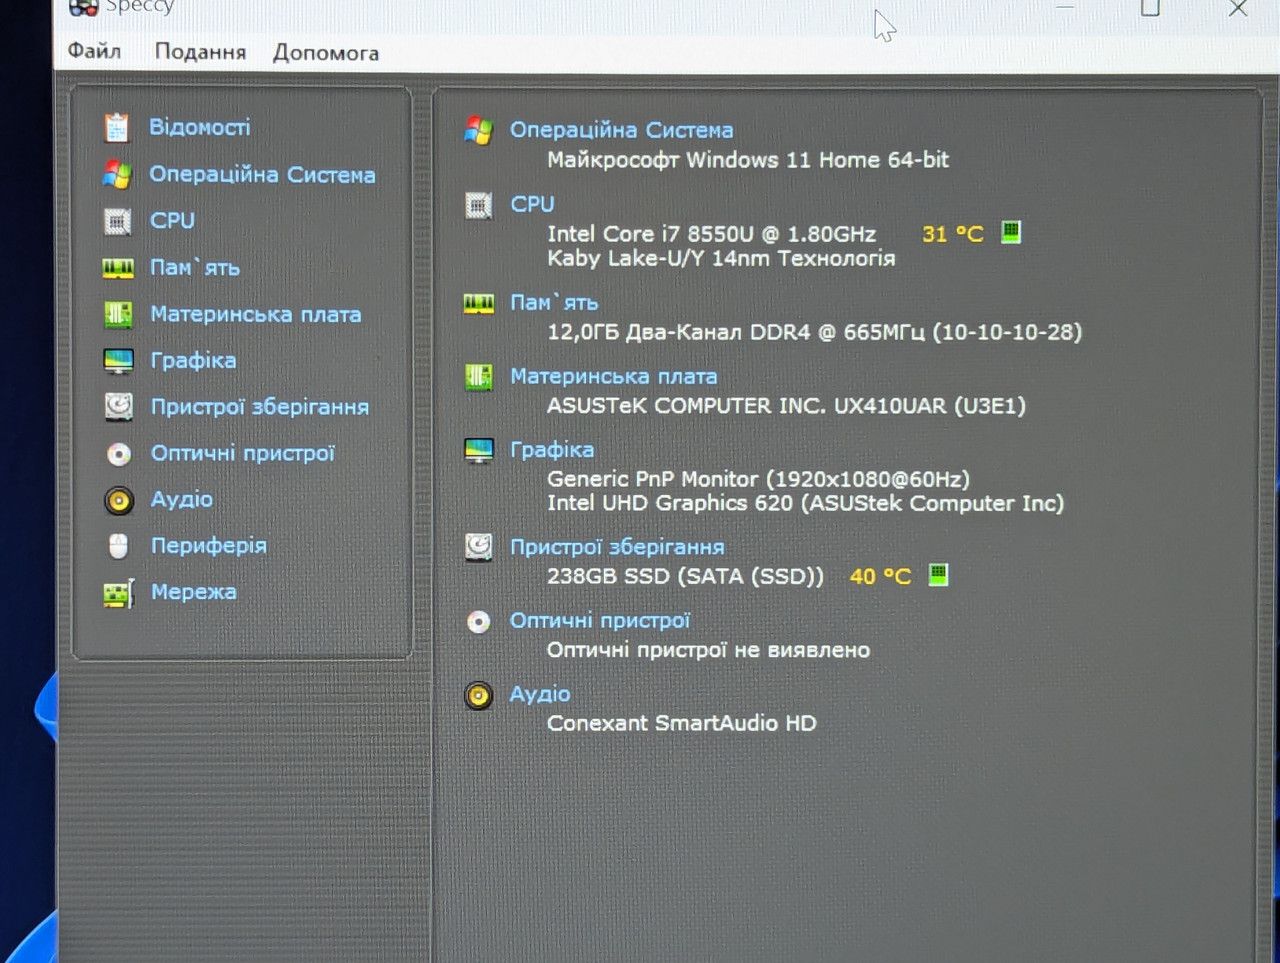Click the Windows flag icon in sidebar

tap(117, 175)
